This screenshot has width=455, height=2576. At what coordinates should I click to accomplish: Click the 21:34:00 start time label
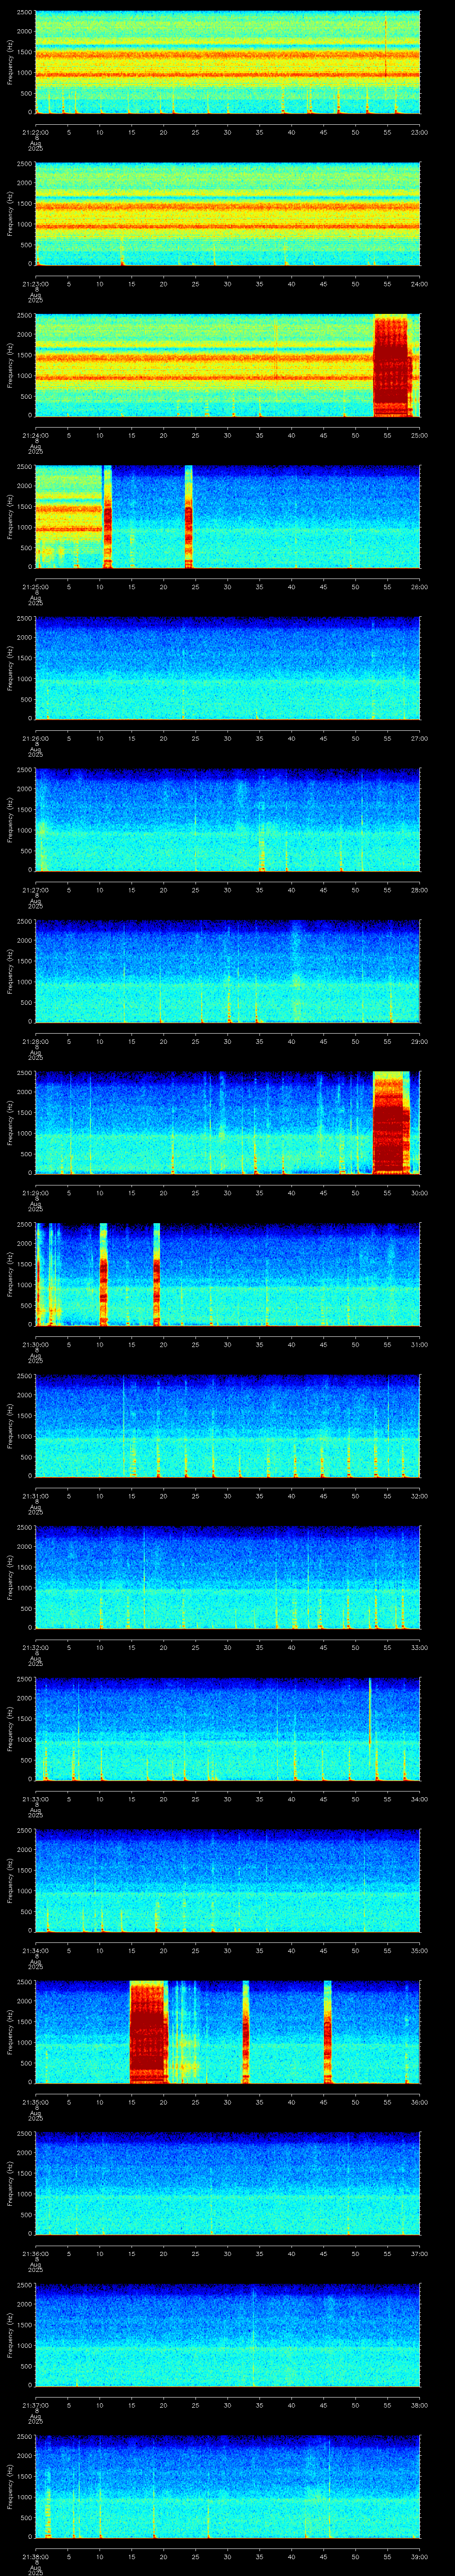35,1950
